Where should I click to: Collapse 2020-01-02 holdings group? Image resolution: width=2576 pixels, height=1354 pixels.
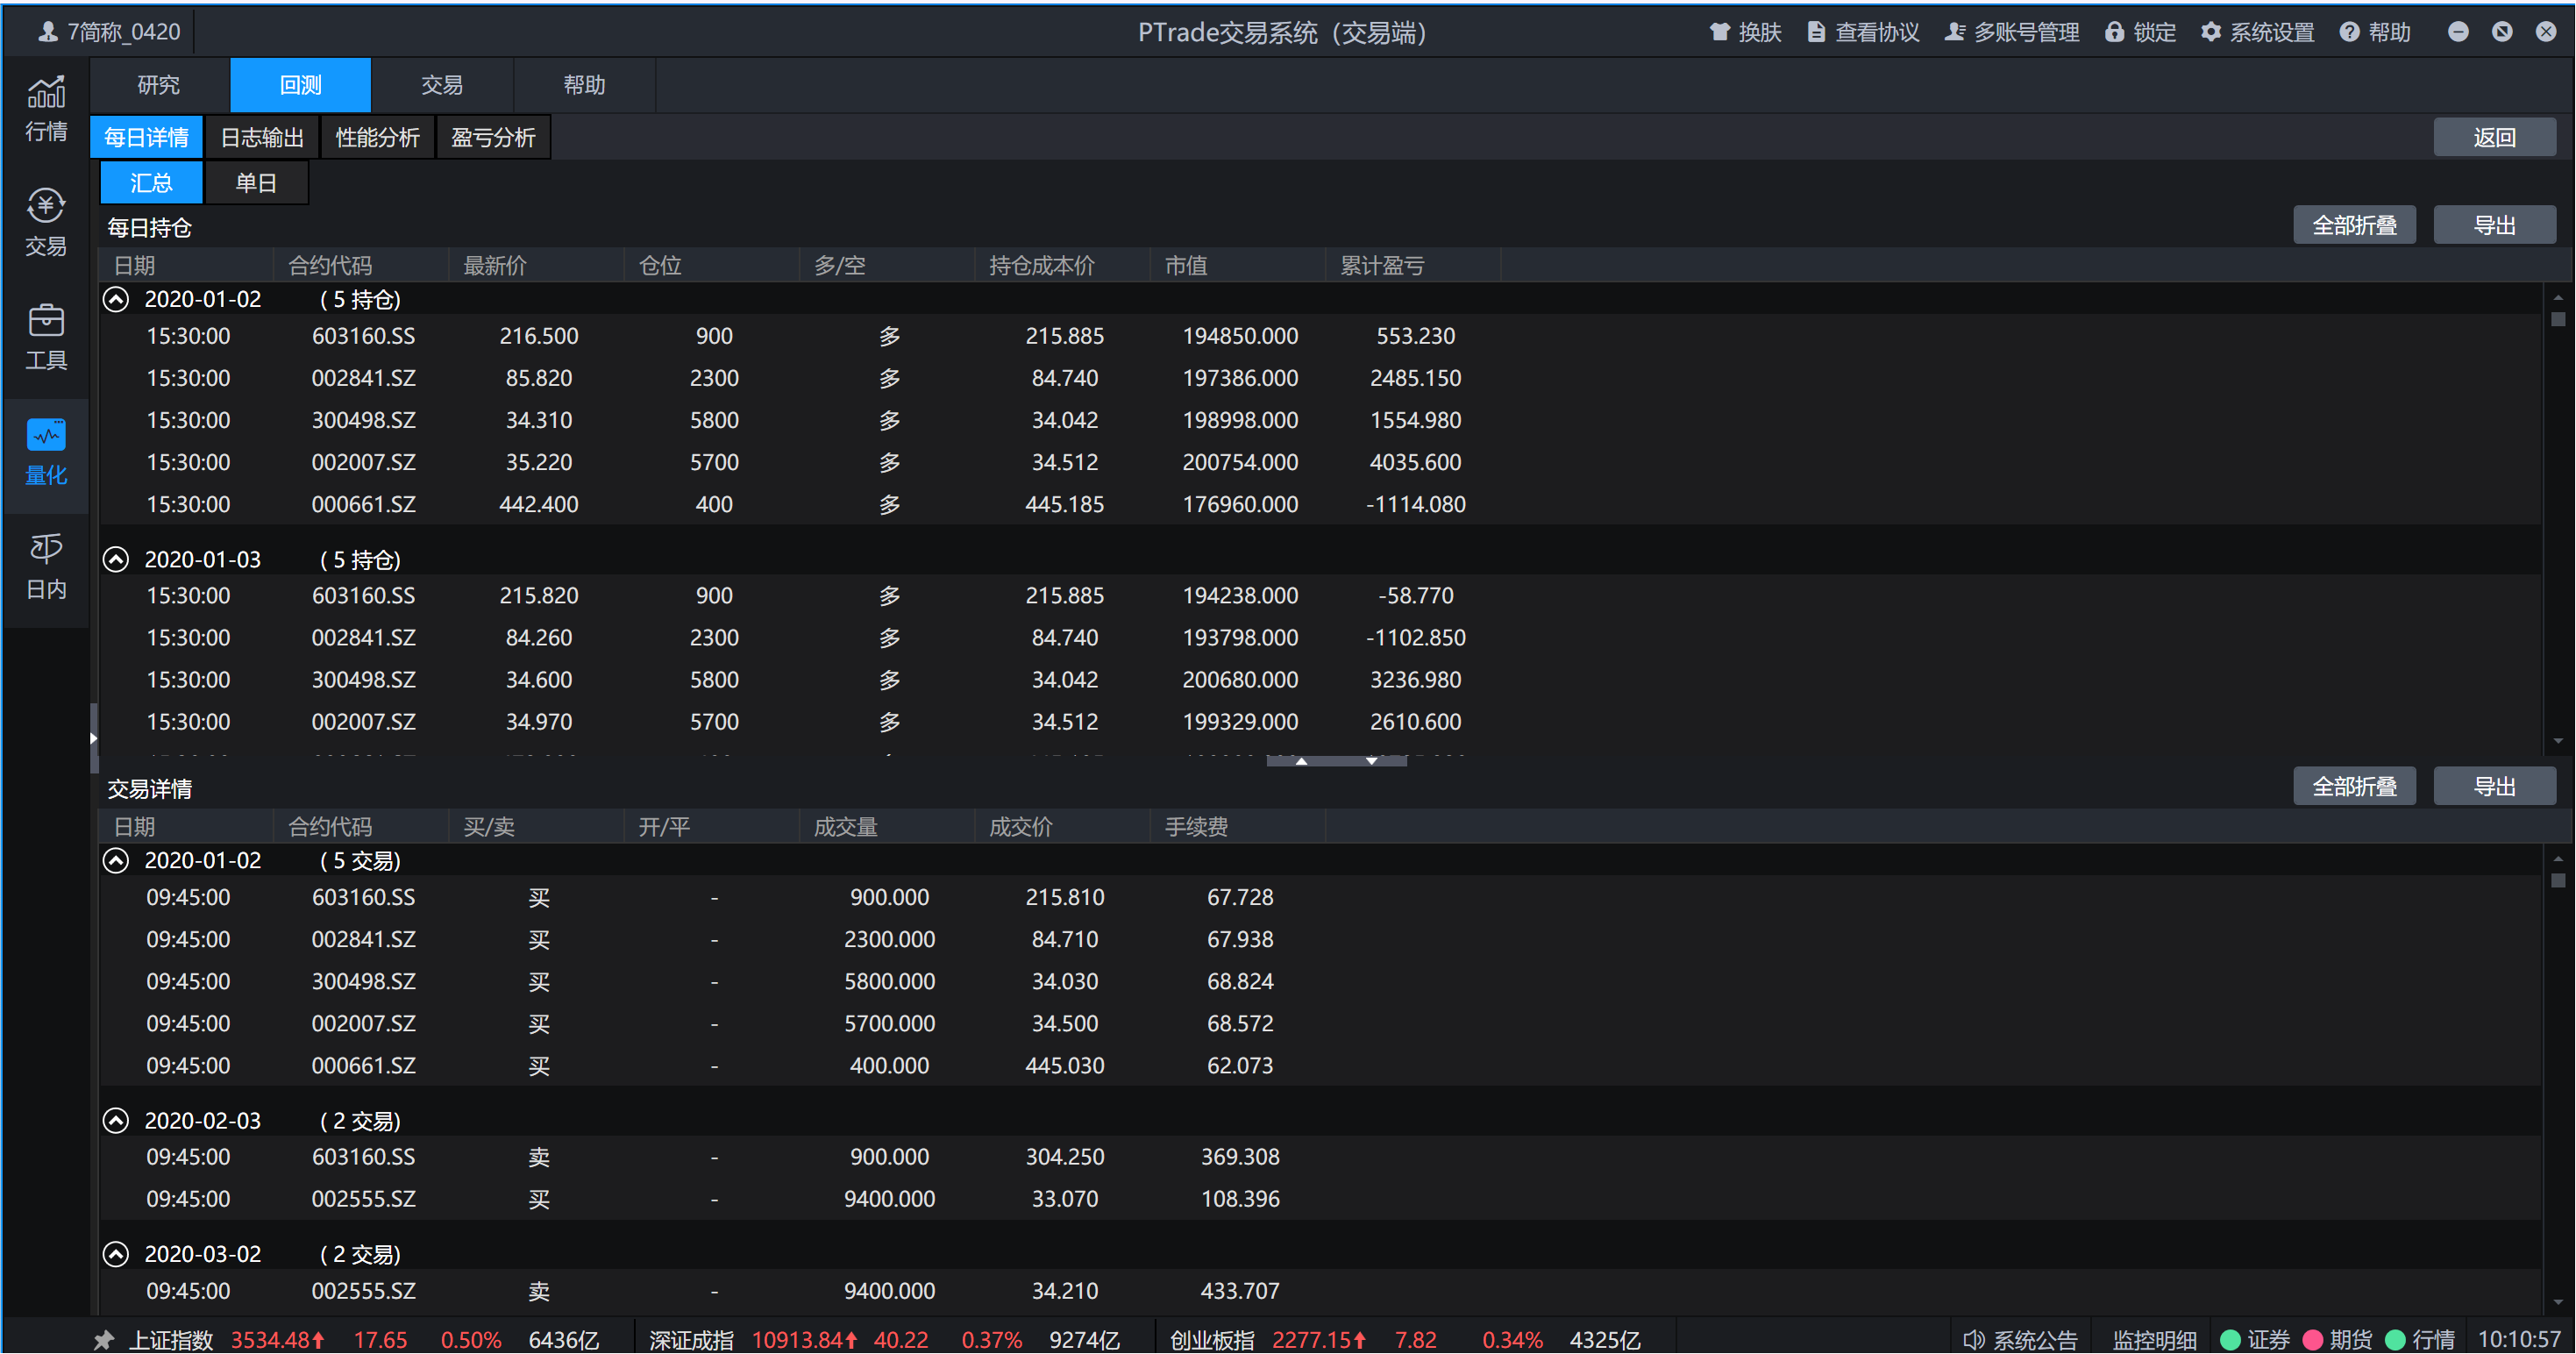(116, 299)
